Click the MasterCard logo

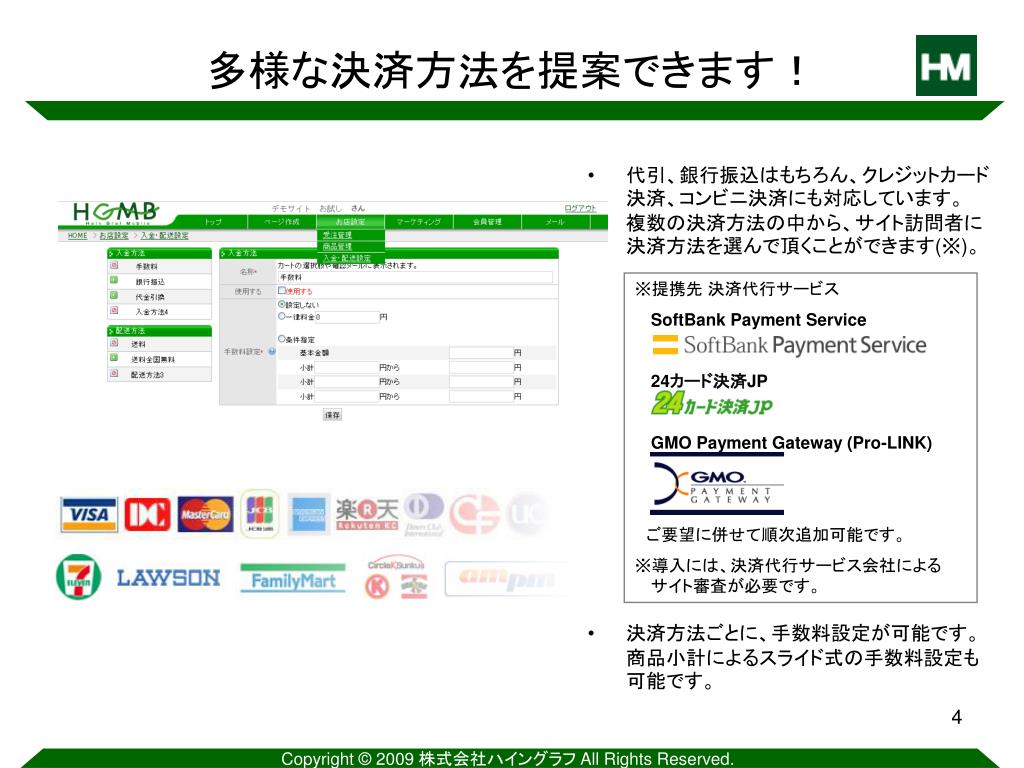click(x=205, y=515)
